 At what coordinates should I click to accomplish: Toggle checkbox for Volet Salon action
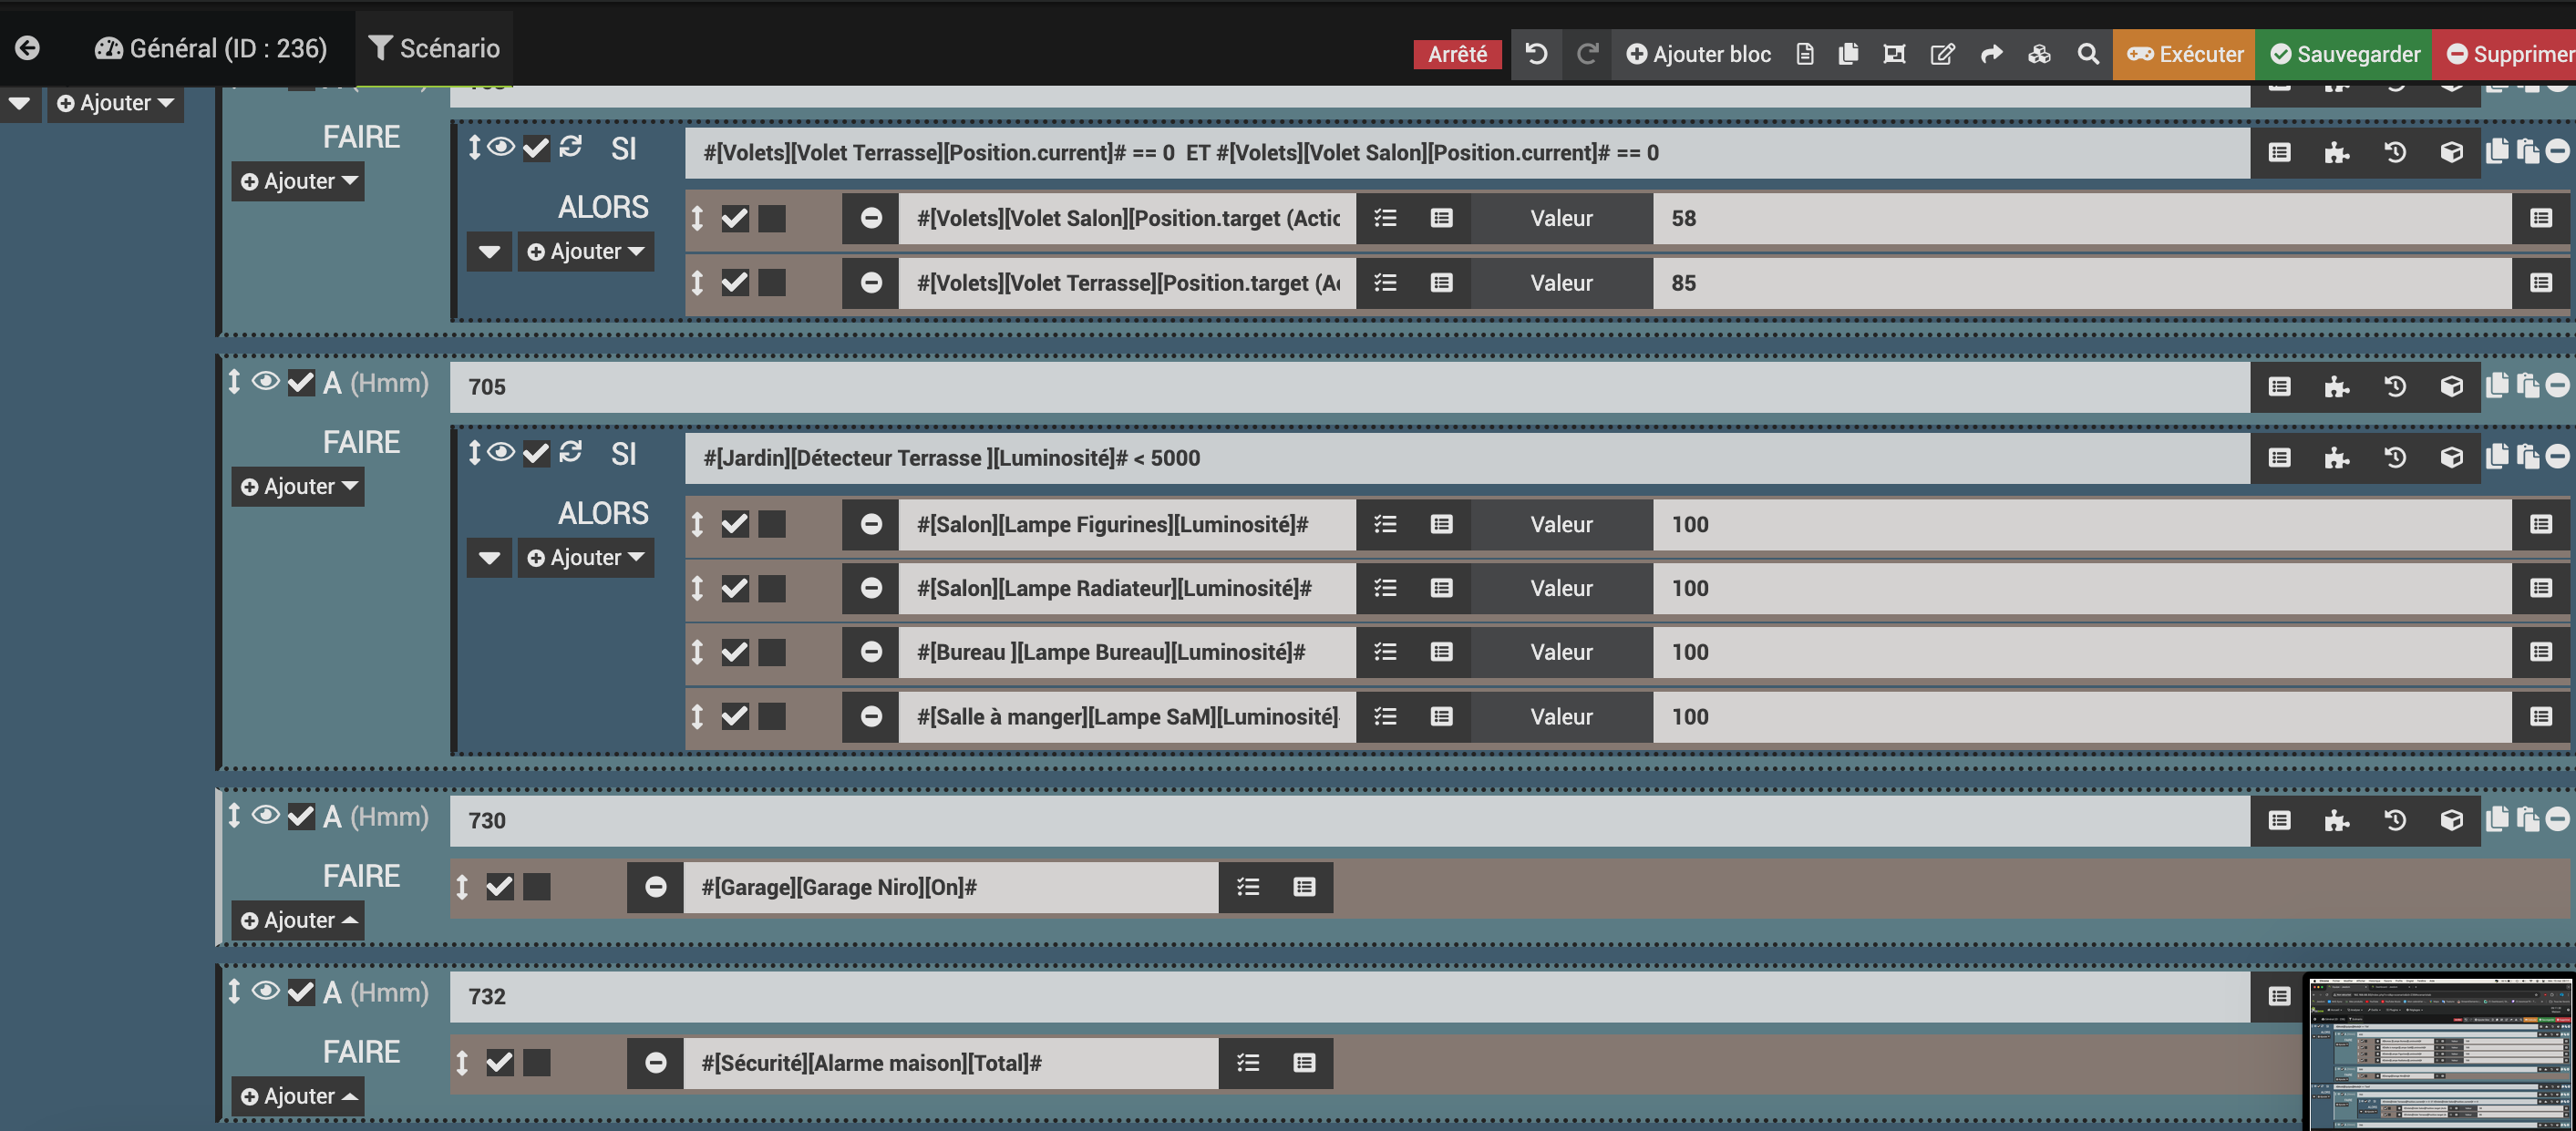735,218
